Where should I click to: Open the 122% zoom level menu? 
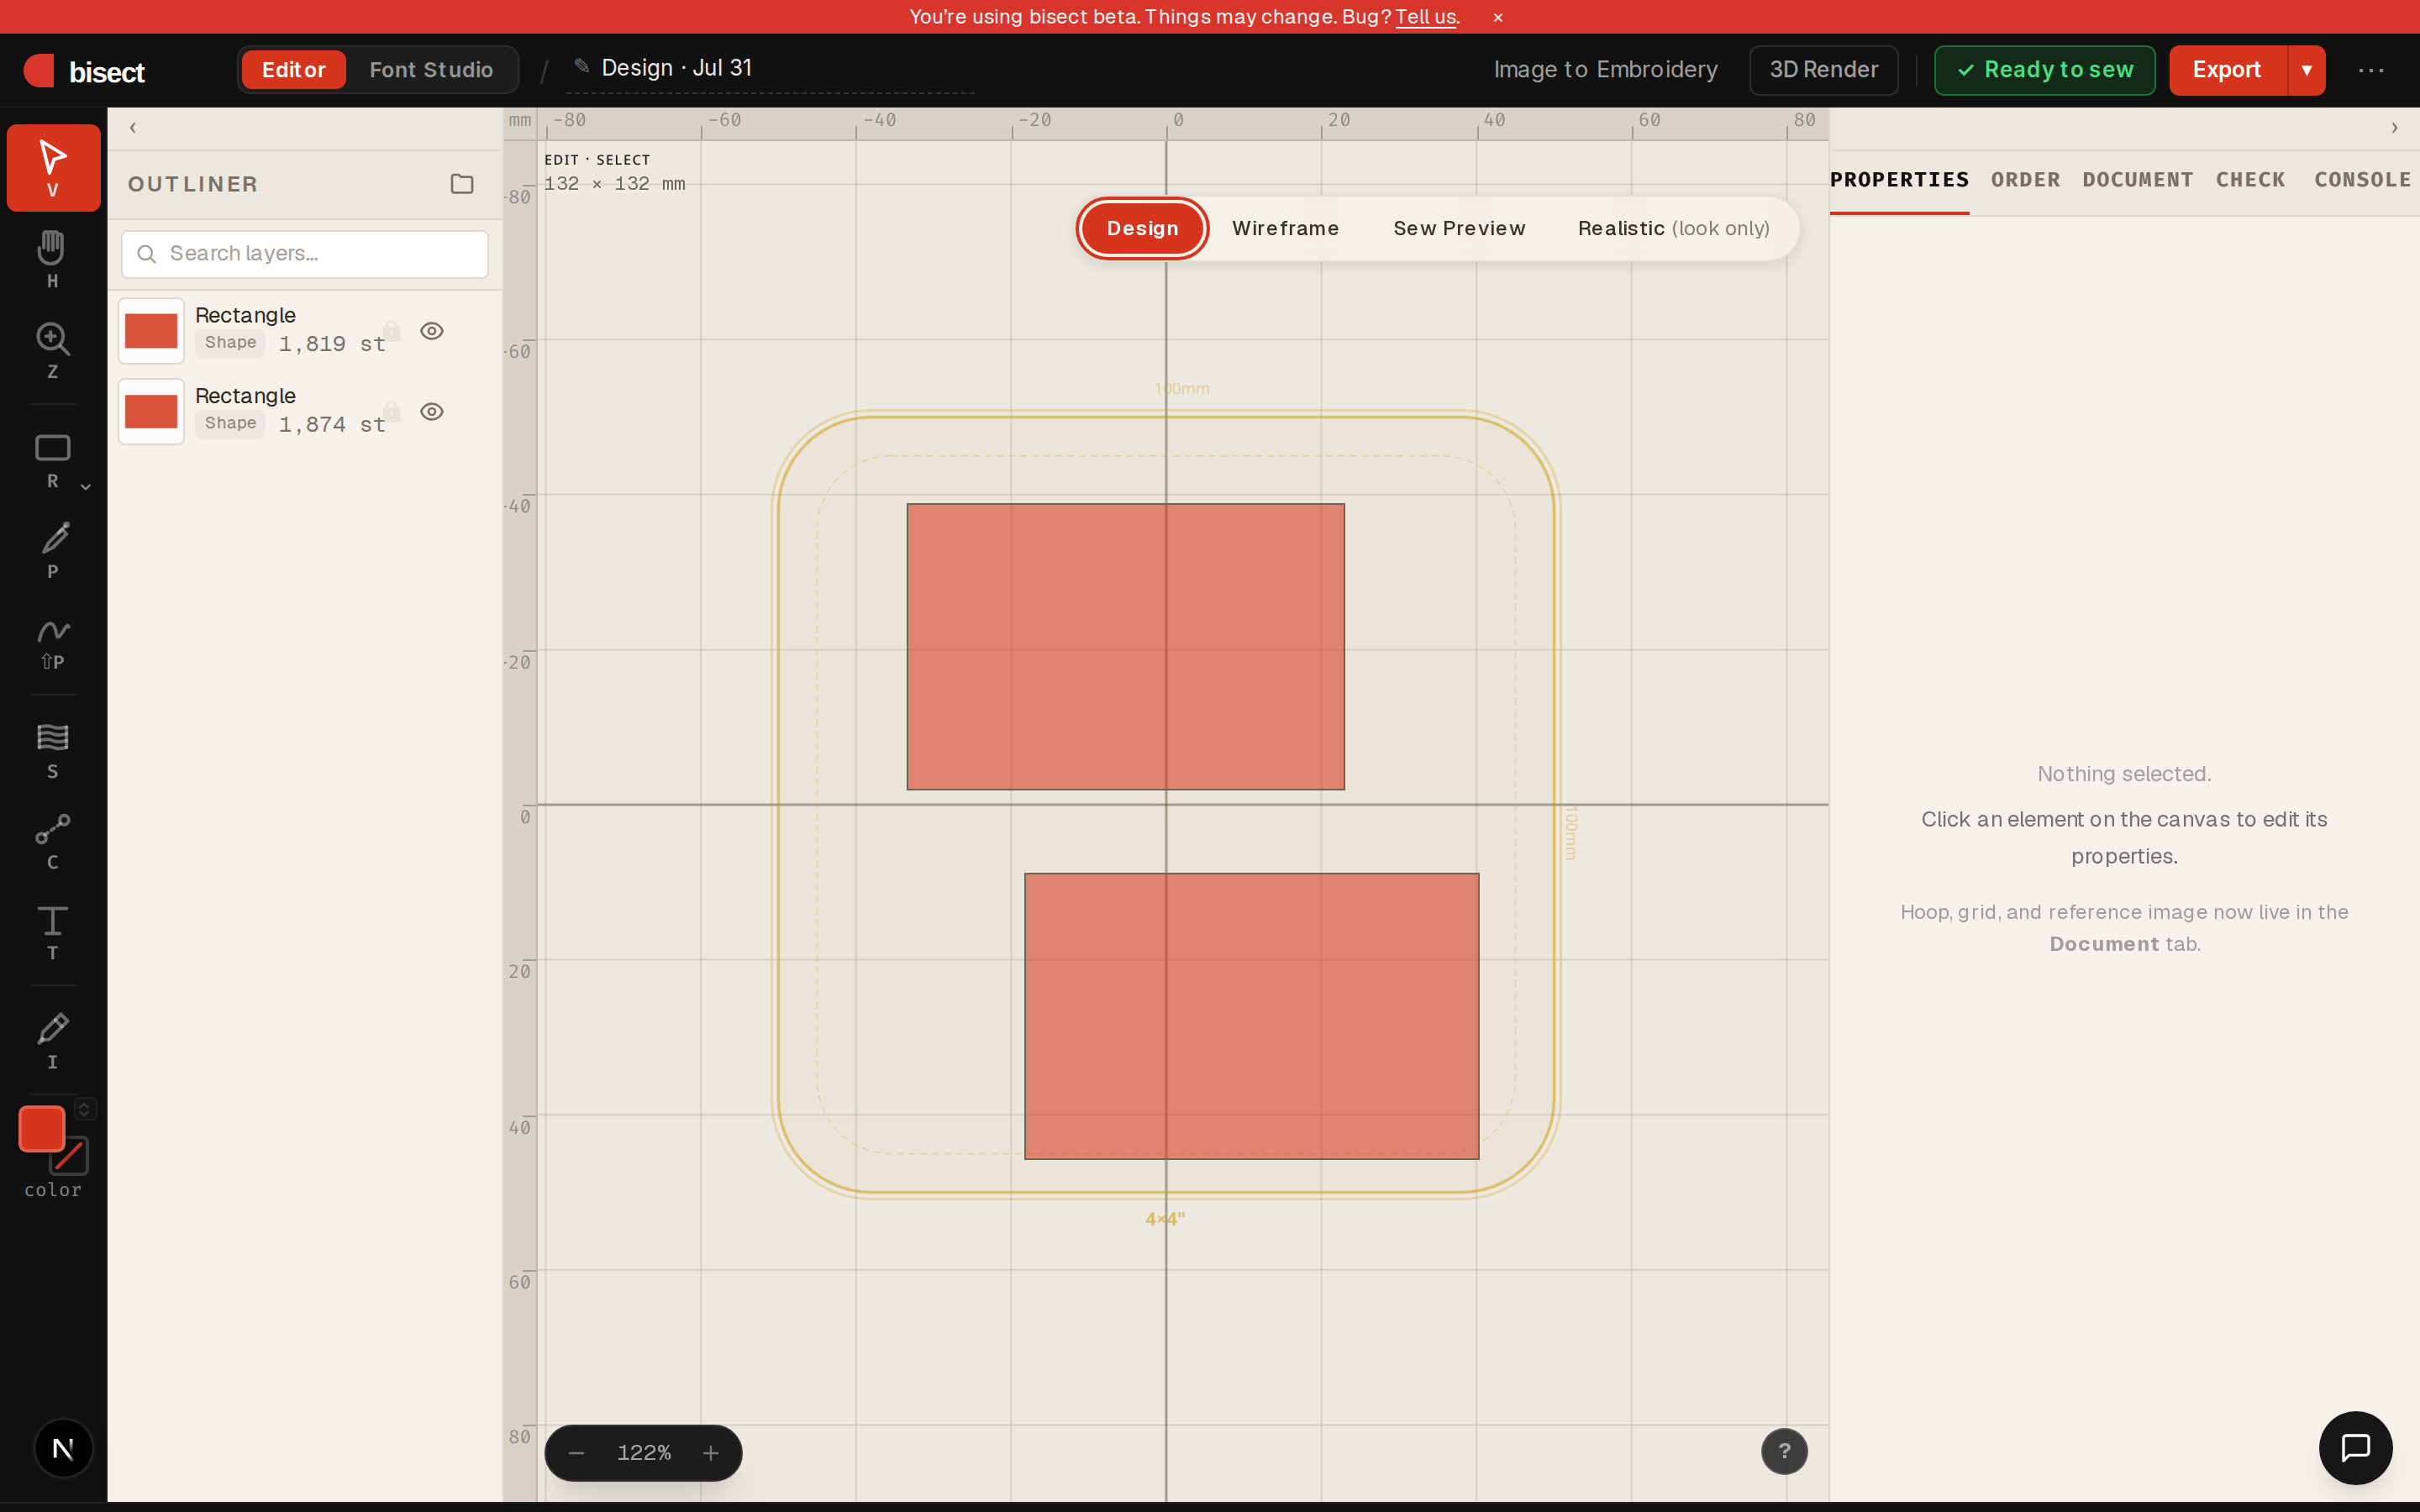pos(644,1453)
